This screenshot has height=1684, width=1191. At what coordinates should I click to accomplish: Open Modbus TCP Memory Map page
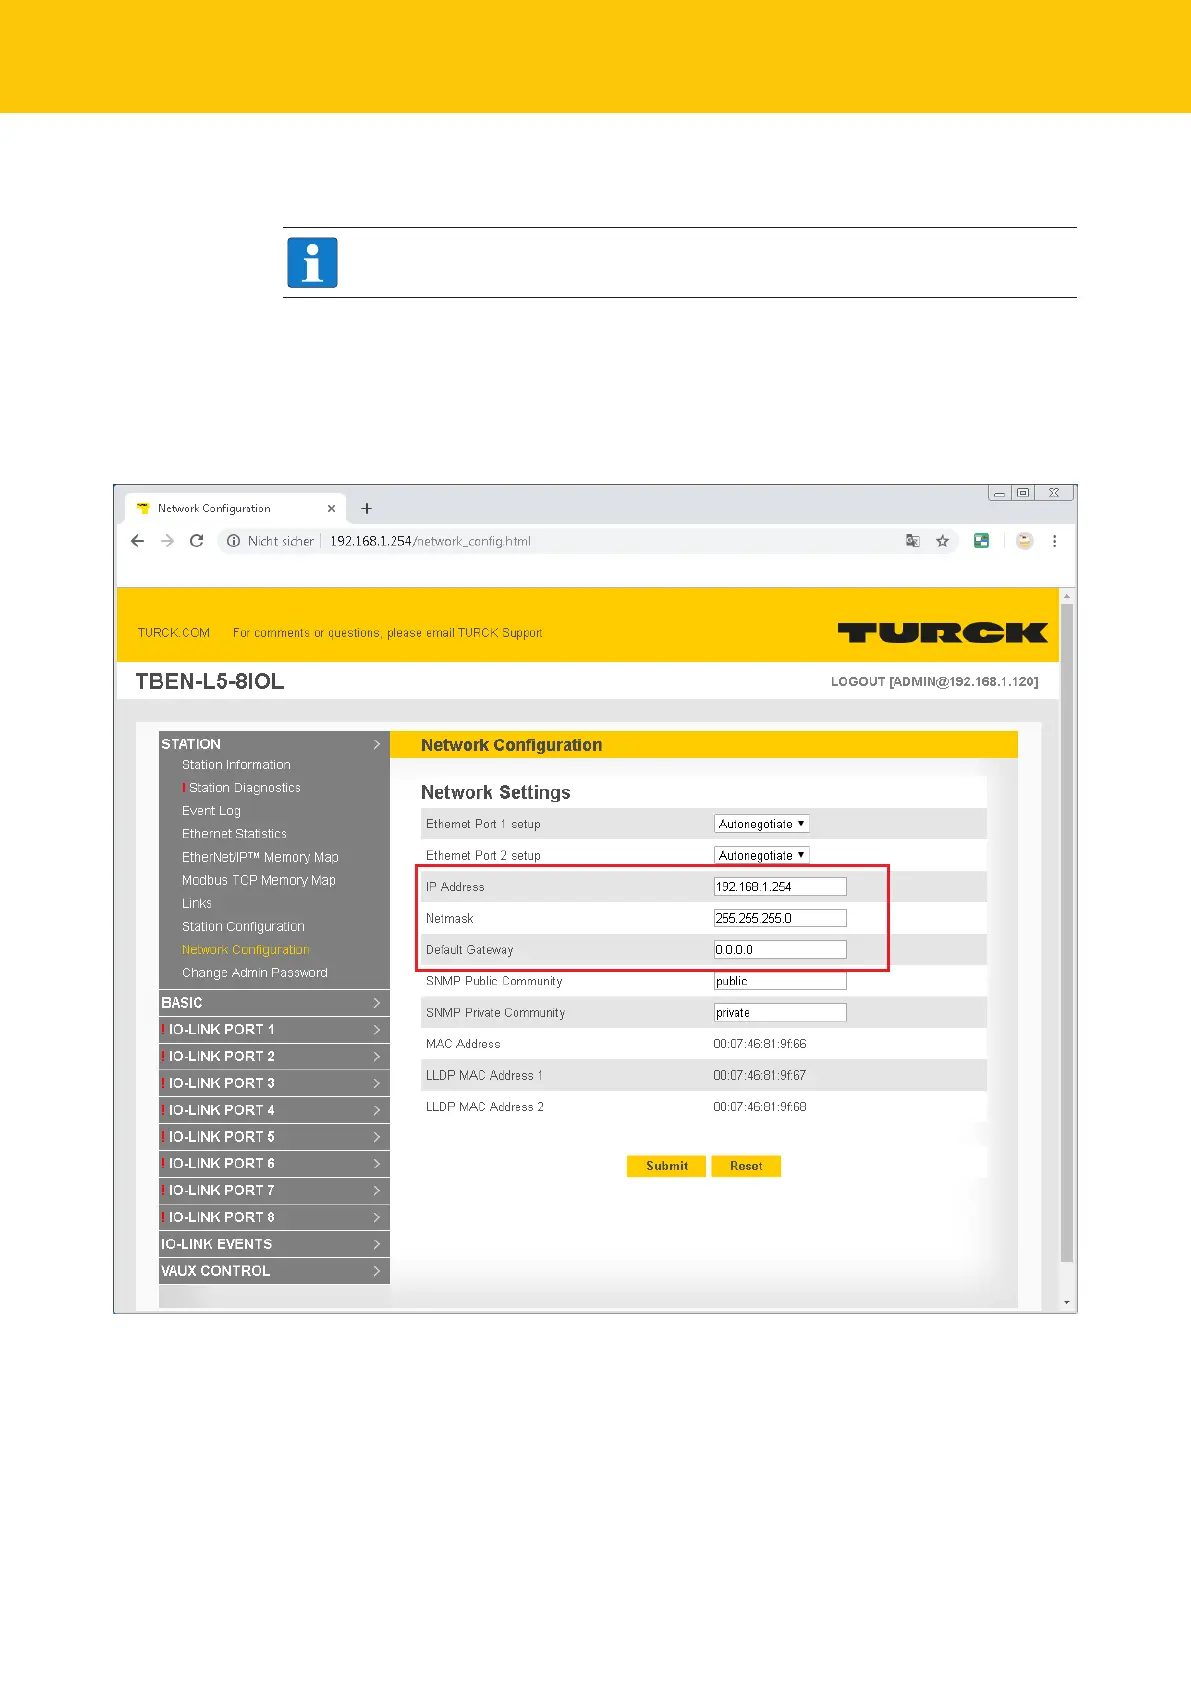point(259,880)
